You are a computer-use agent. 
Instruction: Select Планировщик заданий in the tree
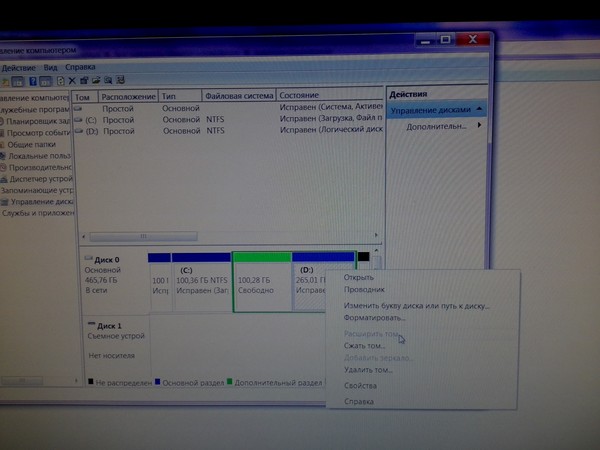[37, 121]
